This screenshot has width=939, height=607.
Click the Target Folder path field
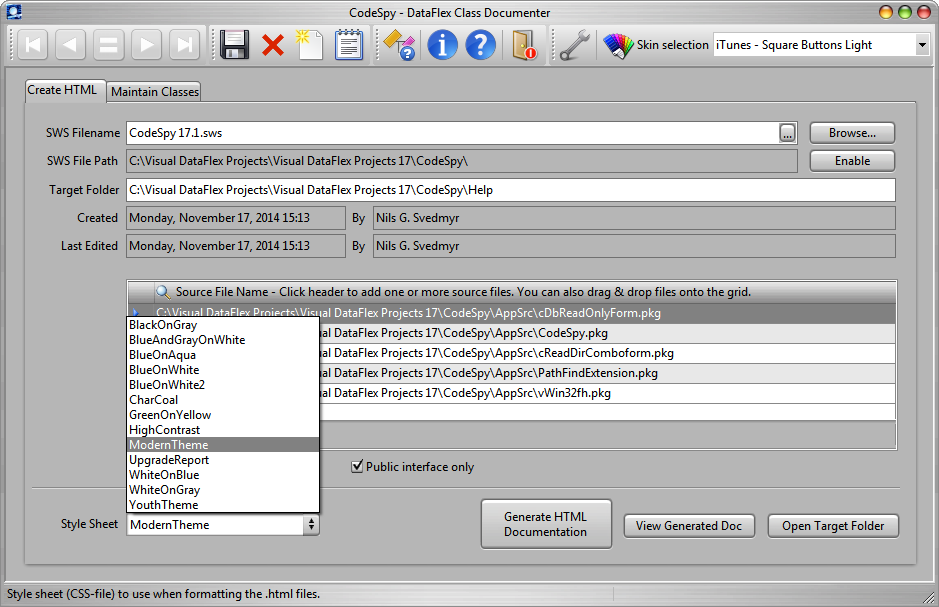coord(511,190)
